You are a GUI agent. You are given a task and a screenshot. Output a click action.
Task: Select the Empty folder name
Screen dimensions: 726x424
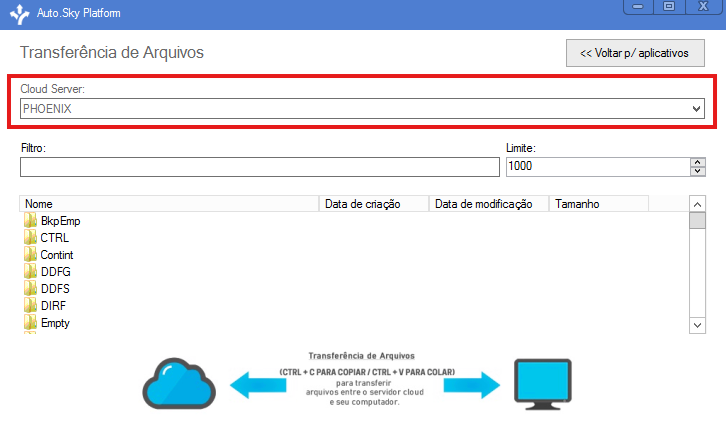(55, 323)
